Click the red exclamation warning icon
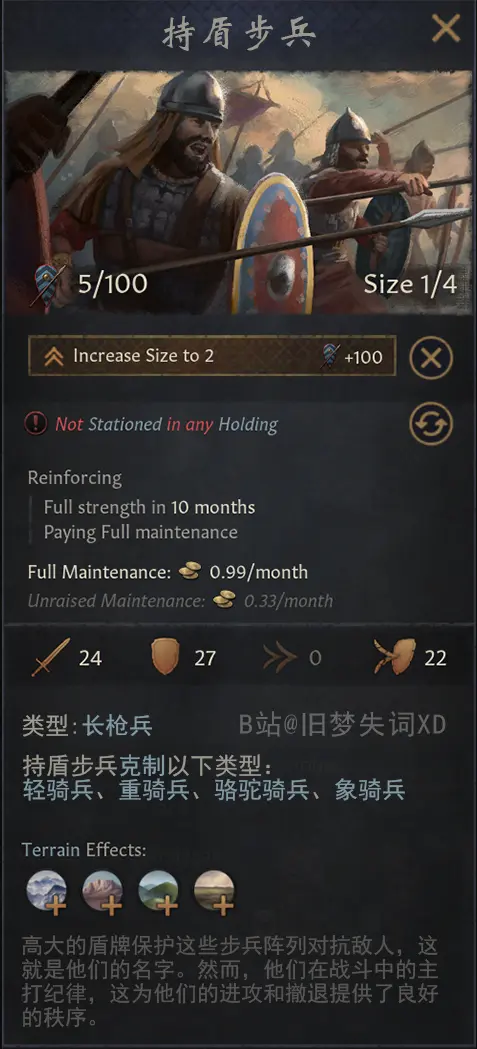Image resolution: width=477 pixels, height=1049 pixels. click(x=36, y=423)
